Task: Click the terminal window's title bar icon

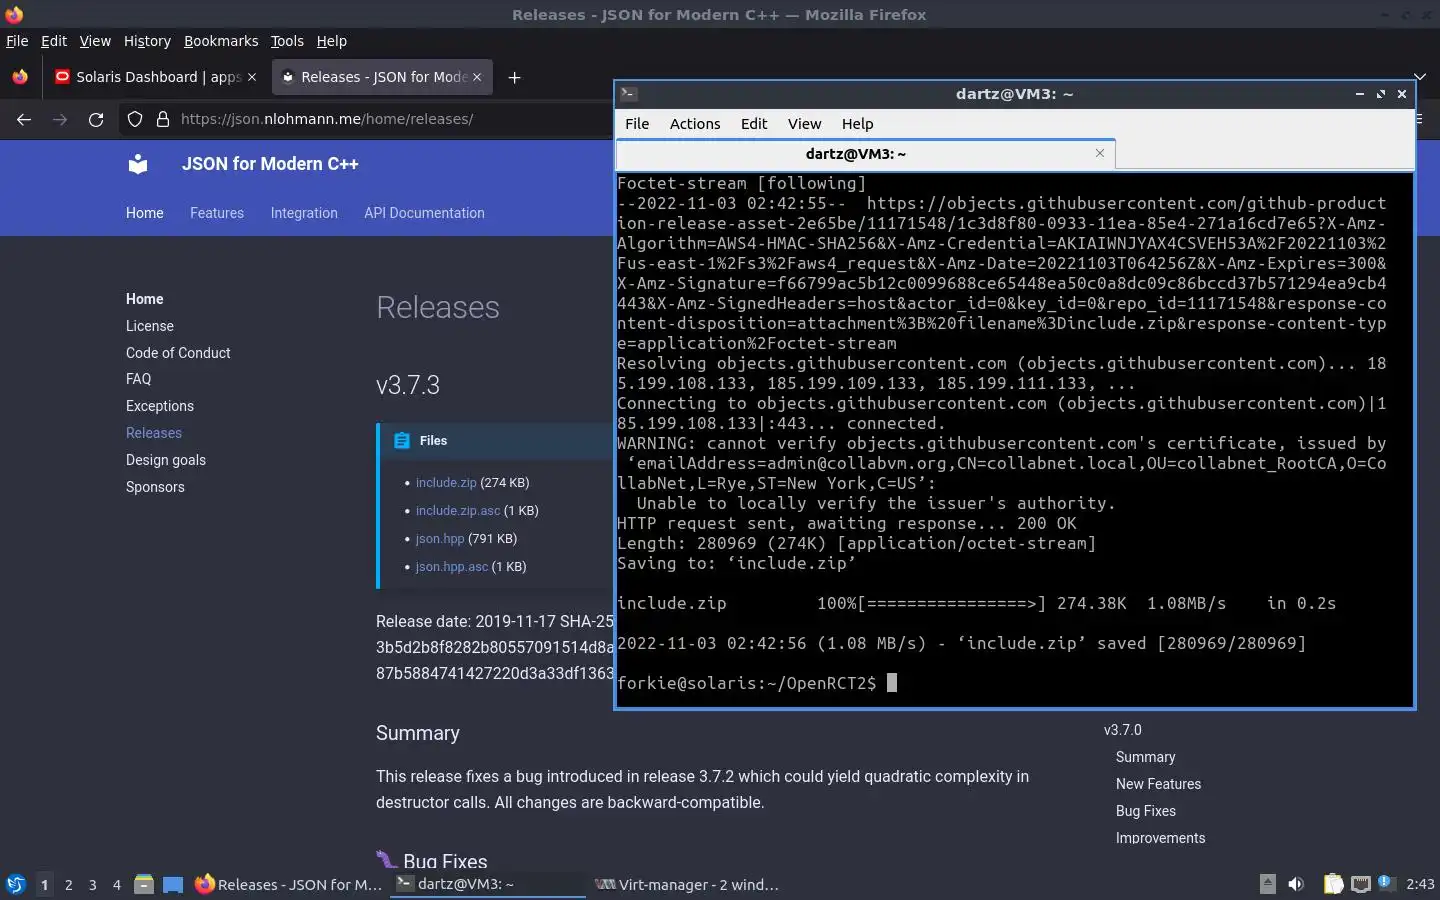Action: (x=629, y=94)
